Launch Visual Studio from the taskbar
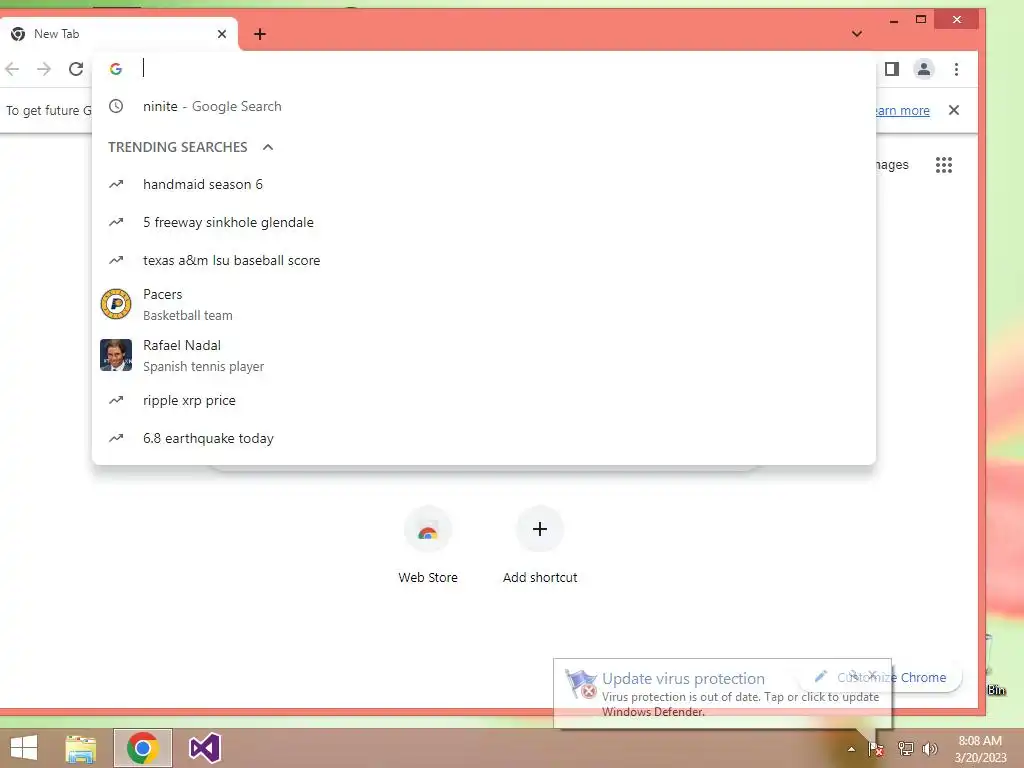This screenshot has width=1024, height=768. tap(204, 748)
